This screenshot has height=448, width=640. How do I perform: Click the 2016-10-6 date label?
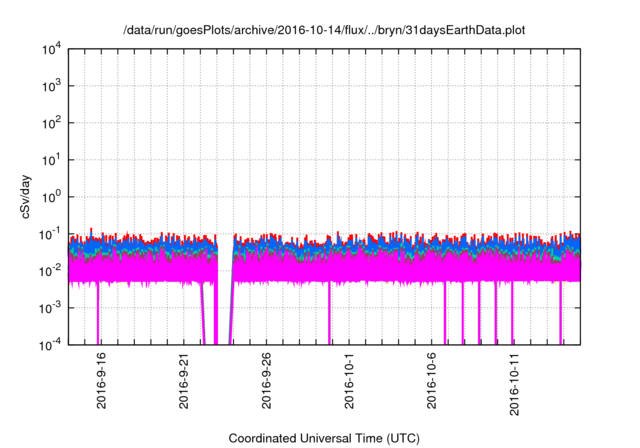(x=431, y=380)
